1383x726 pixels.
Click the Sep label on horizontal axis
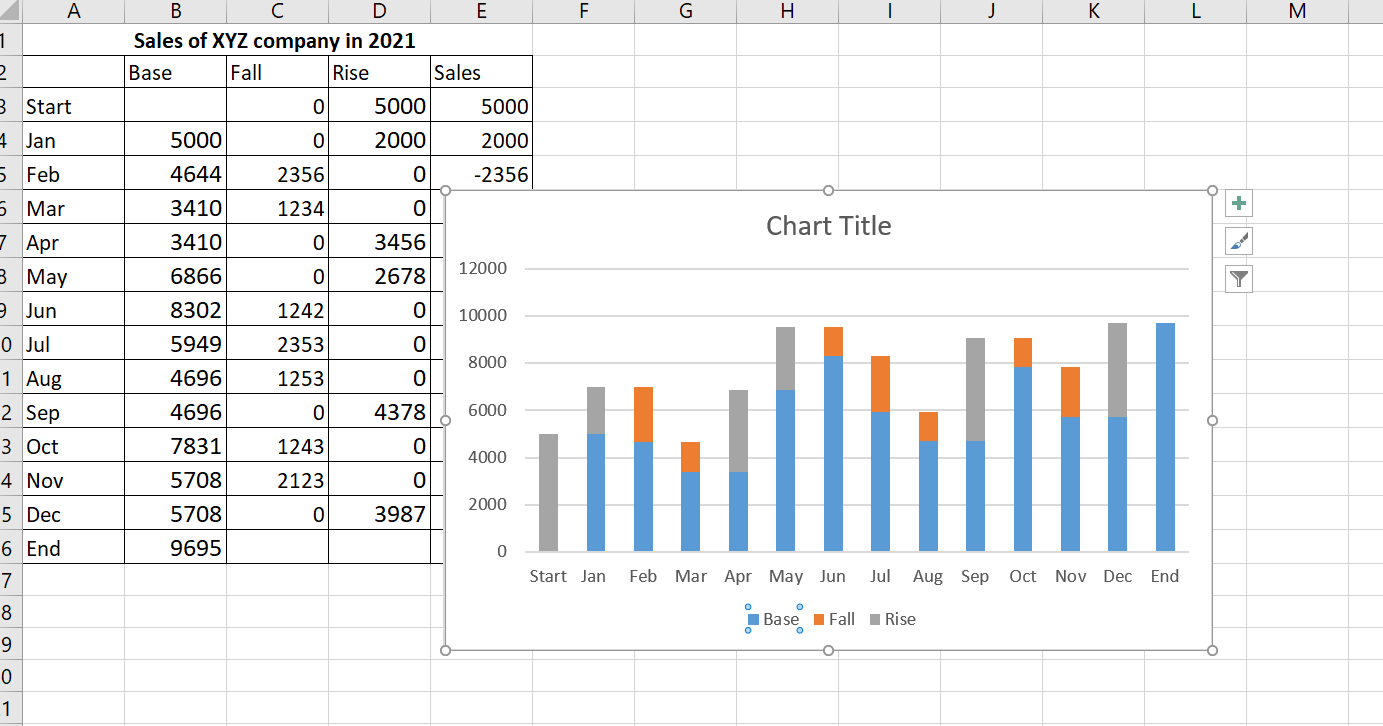pyautogui.click(x=974, y=576)
